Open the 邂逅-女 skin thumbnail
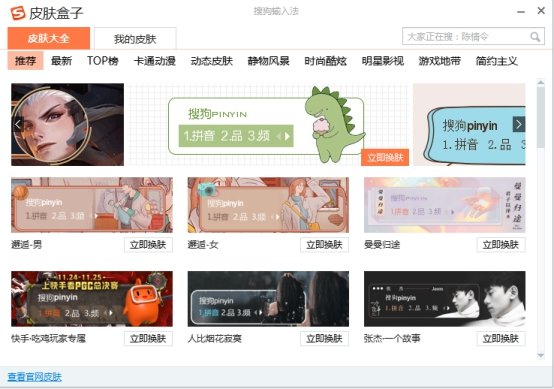The image size is (554, 389). point(268,205)
